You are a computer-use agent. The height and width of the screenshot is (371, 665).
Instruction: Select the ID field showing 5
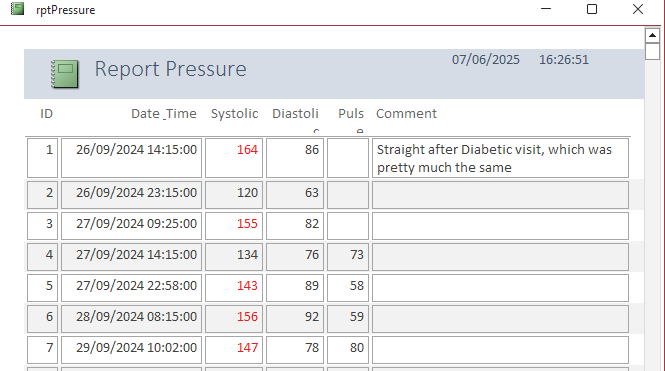click(x=42, y=288)
